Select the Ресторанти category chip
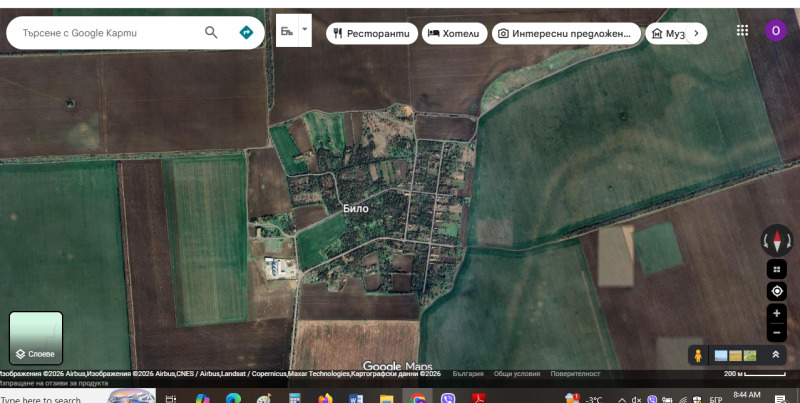The height and width of the screenshot is (403, 800). point(371,33)
